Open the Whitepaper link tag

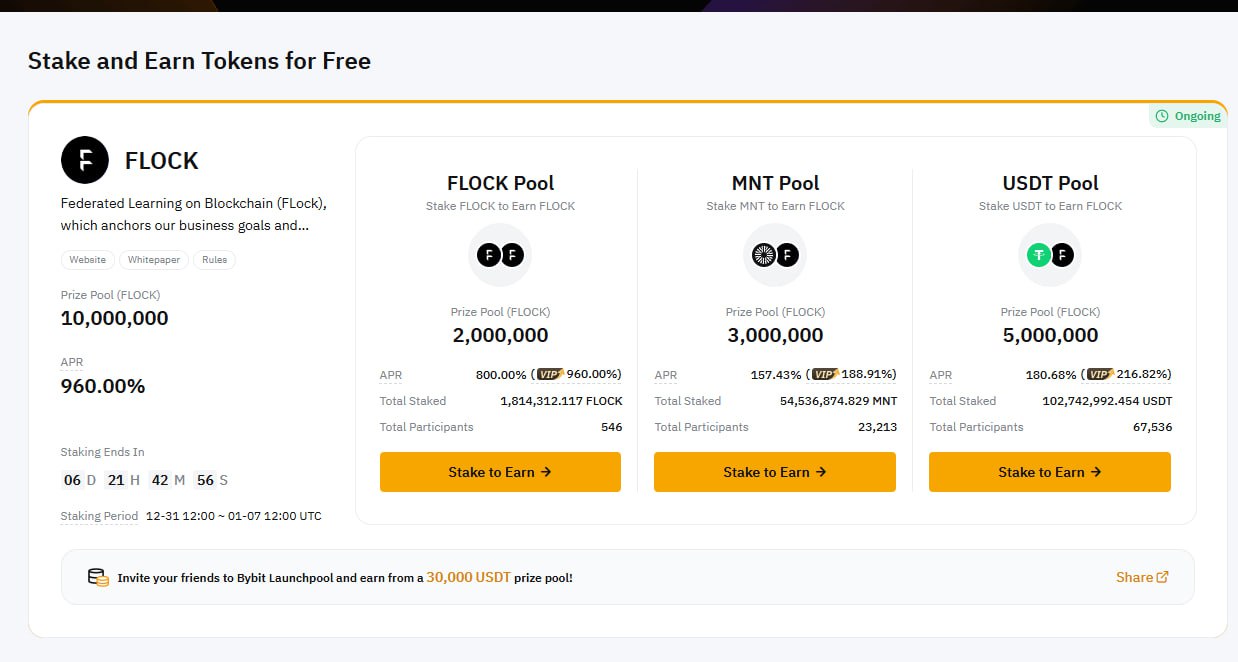coord(153,260)
